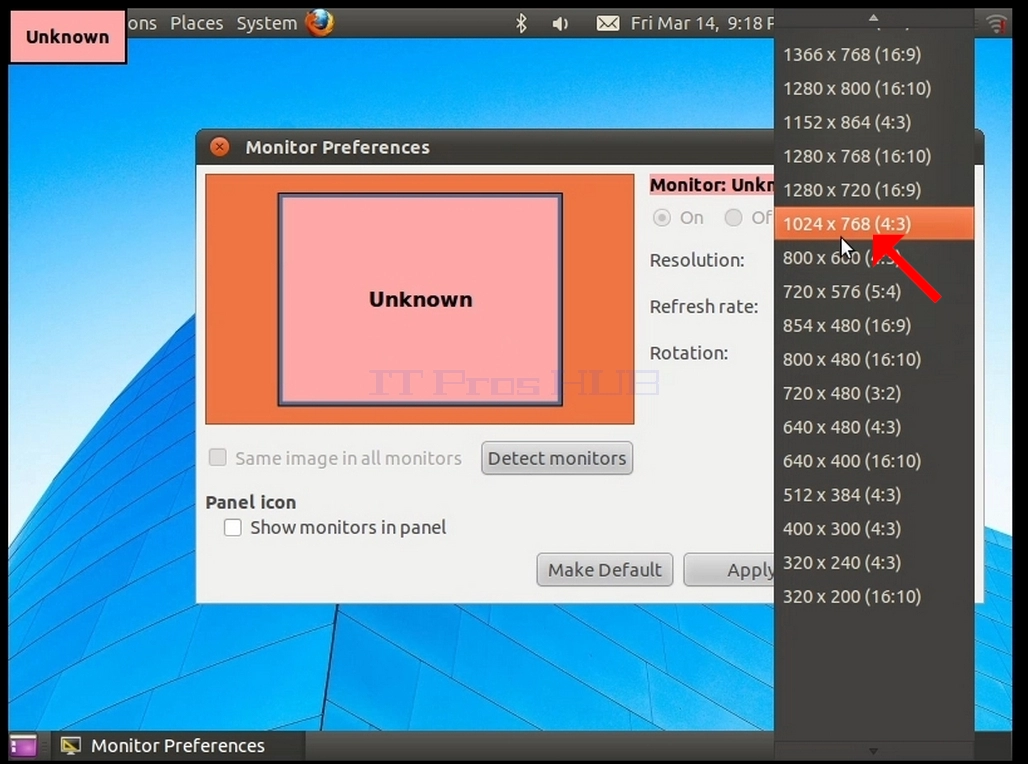Click the resolution list scroll-up arrow
1028x764 pixels.
point(873,18)
